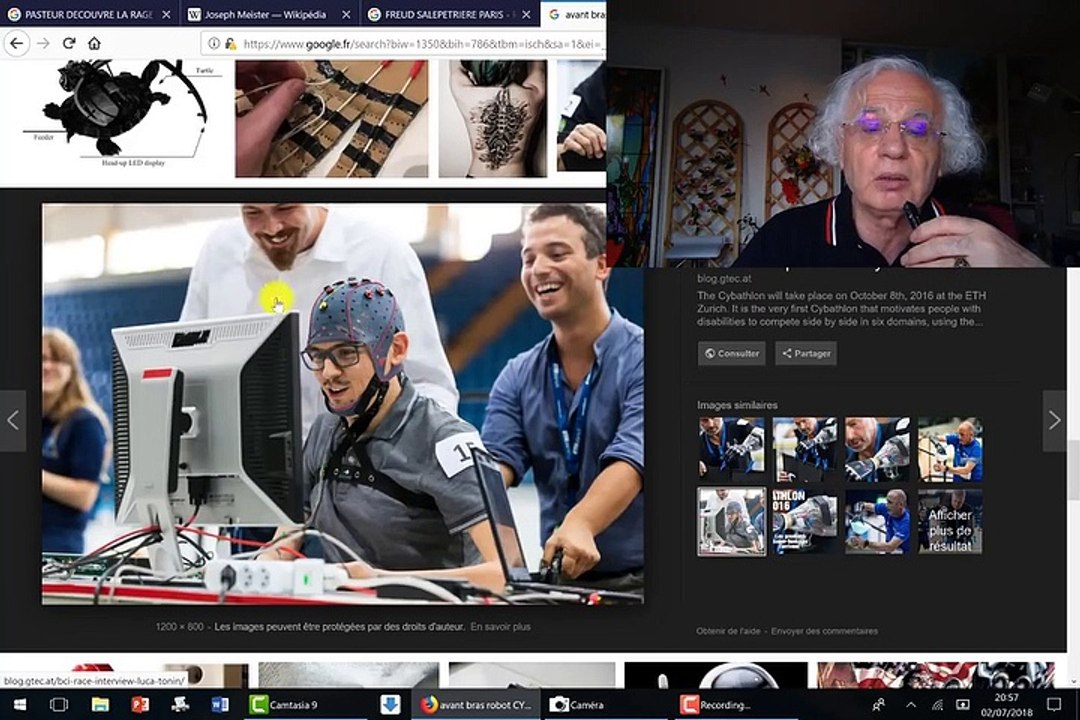This screenshot has width=1080, height=720.
Task: Open second similar image in top row
Action: 804,449
